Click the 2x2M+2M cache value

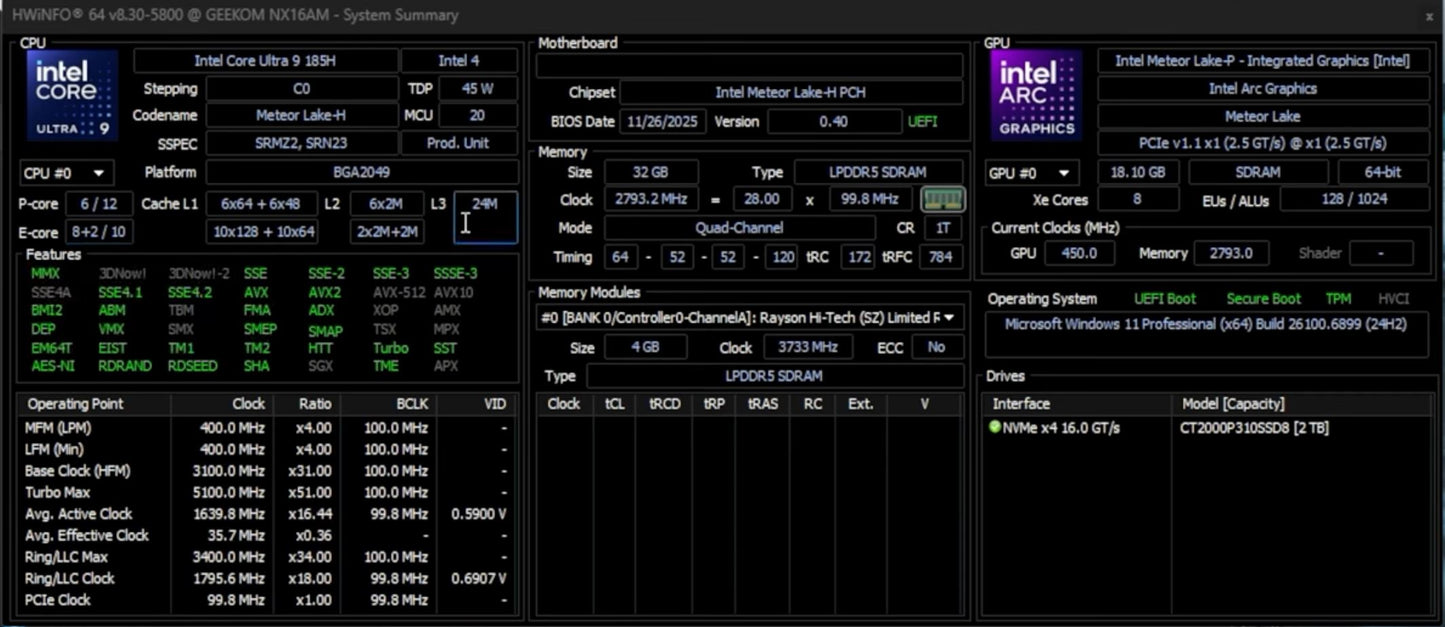(x=386, y=232)
